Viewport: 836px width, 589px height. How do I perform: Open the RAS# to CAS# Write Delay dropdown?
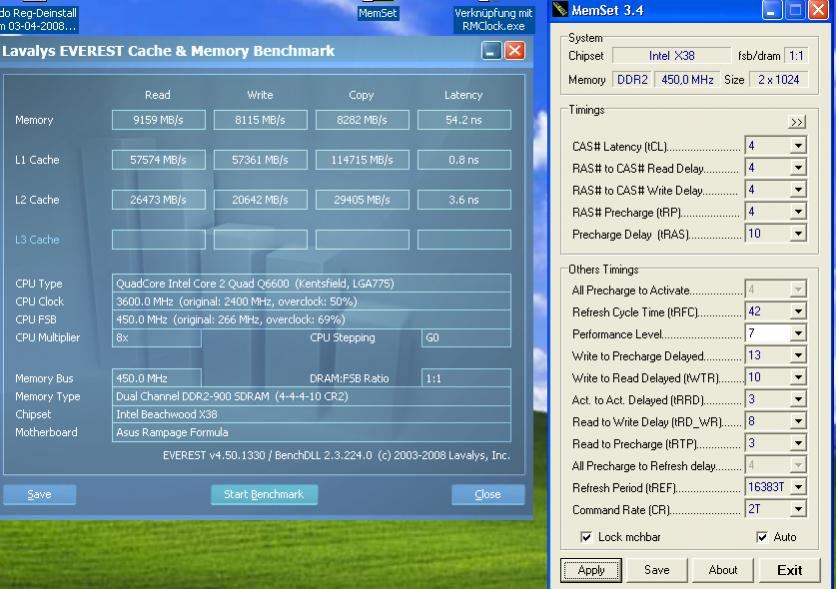coord(798,190)
